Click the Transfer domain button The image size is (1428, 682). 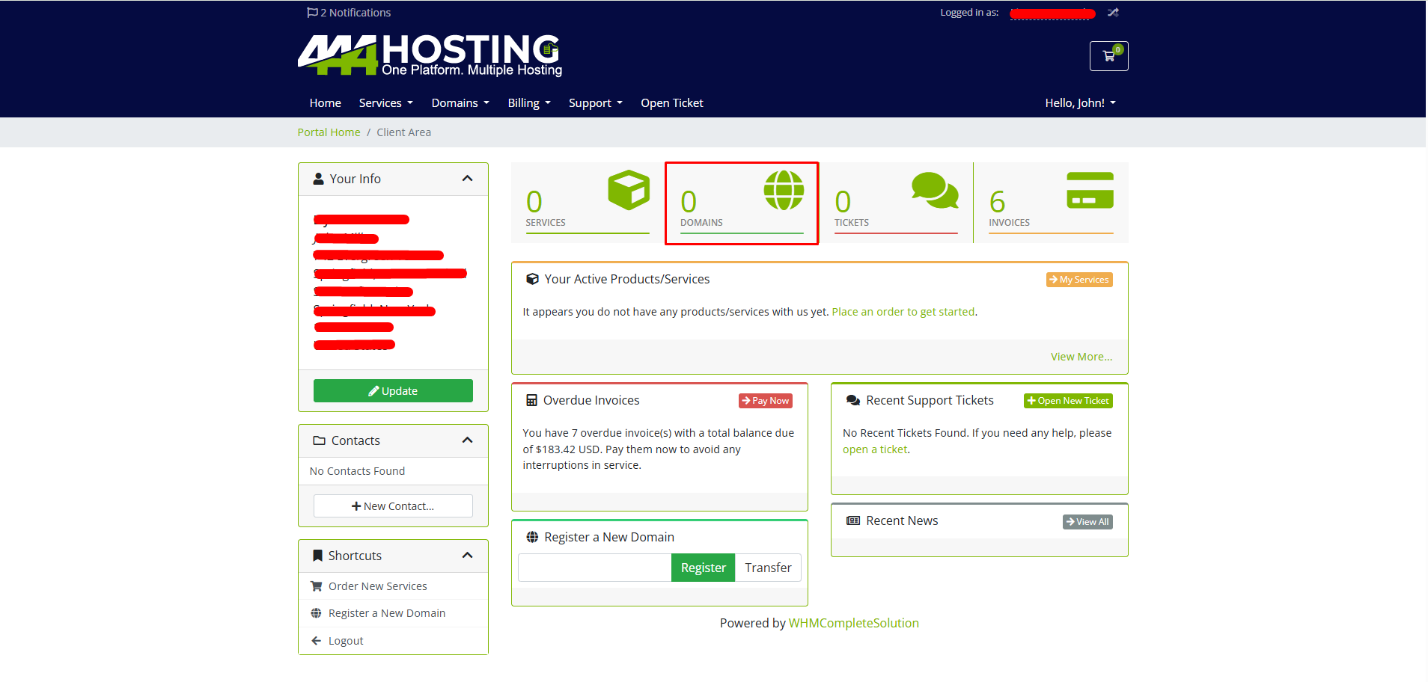pyautogui.click(x=768, y=568)
